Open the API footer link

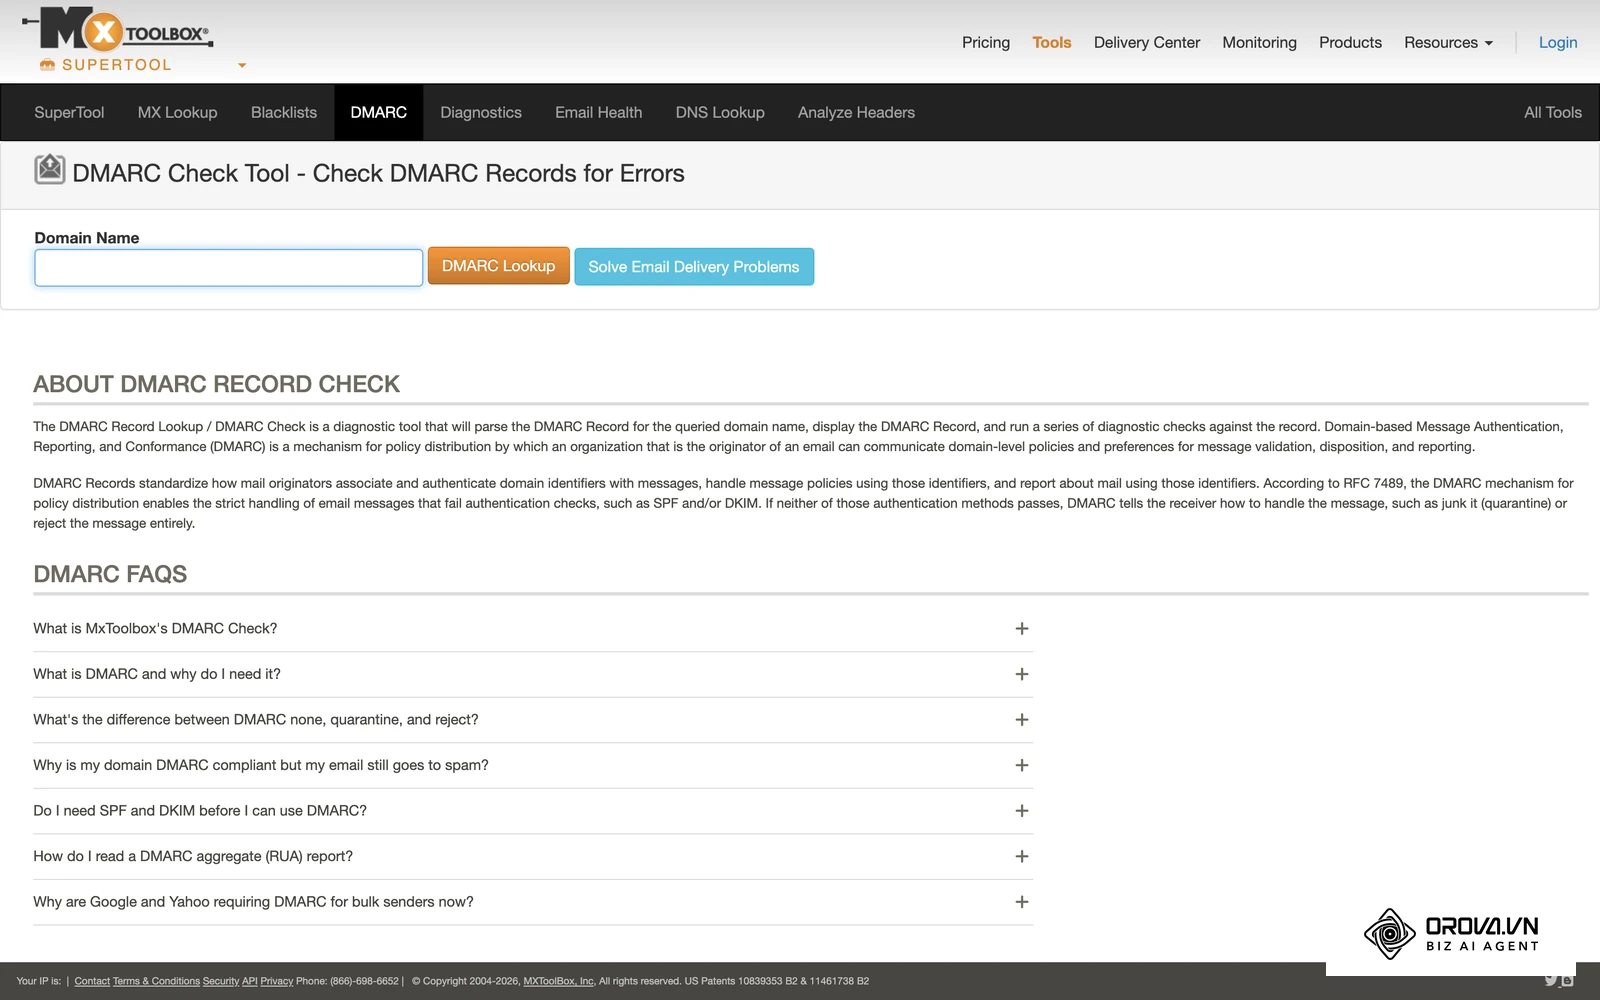[250, 981]
